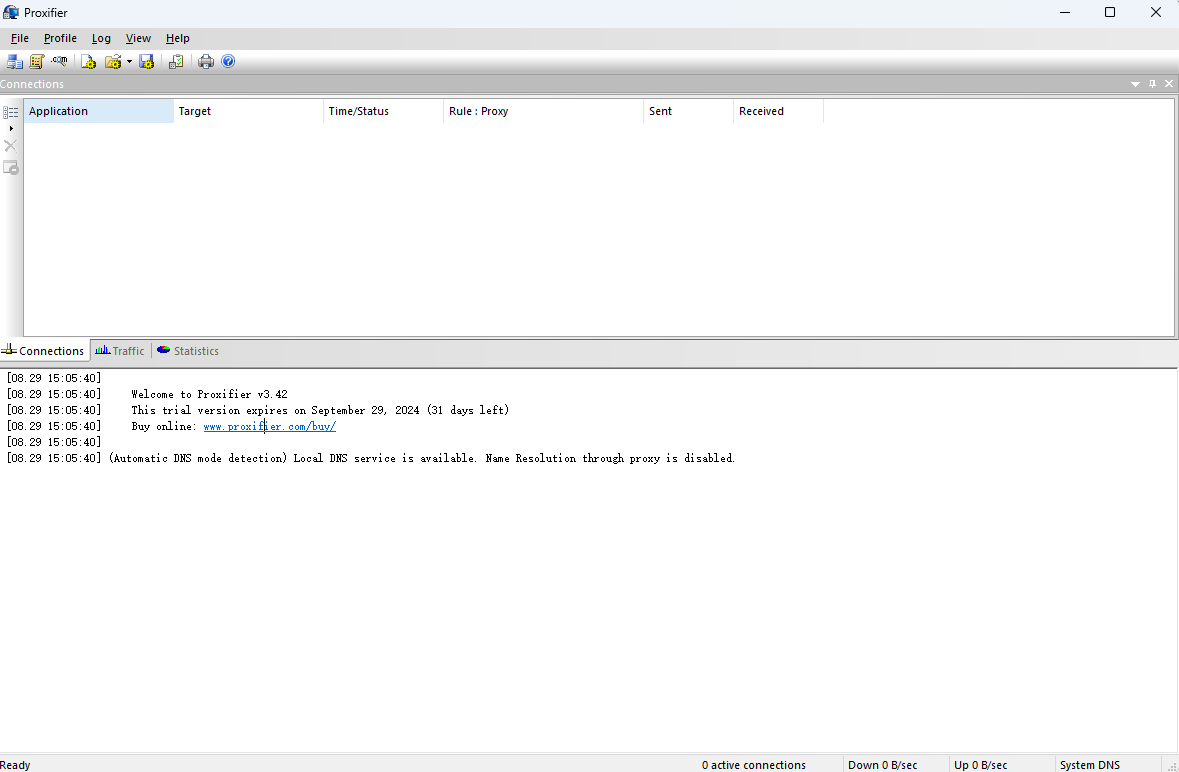
Task: Close the Connections panel
Action: click(1168, 84)
